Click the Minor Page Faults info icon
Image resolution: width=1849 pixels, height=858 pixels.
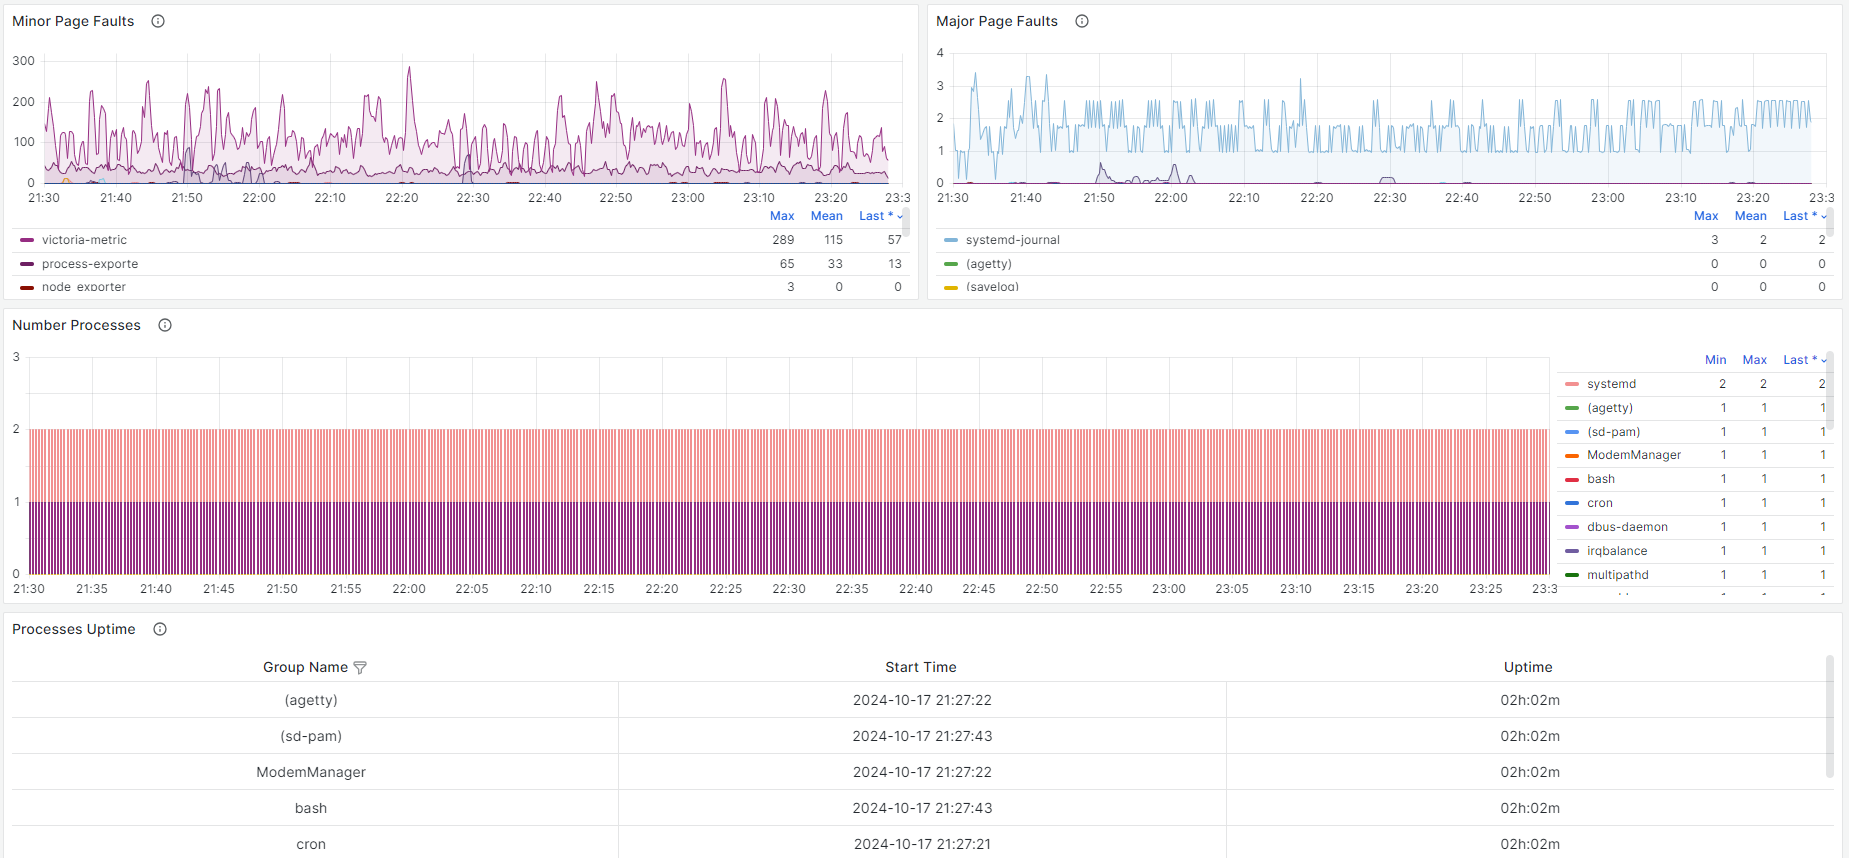click(x=158, y=21)
